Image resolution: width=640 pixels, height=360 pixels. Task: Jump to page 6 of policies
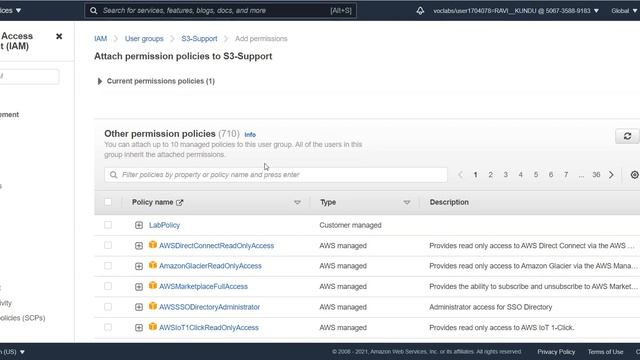point(551,175)
